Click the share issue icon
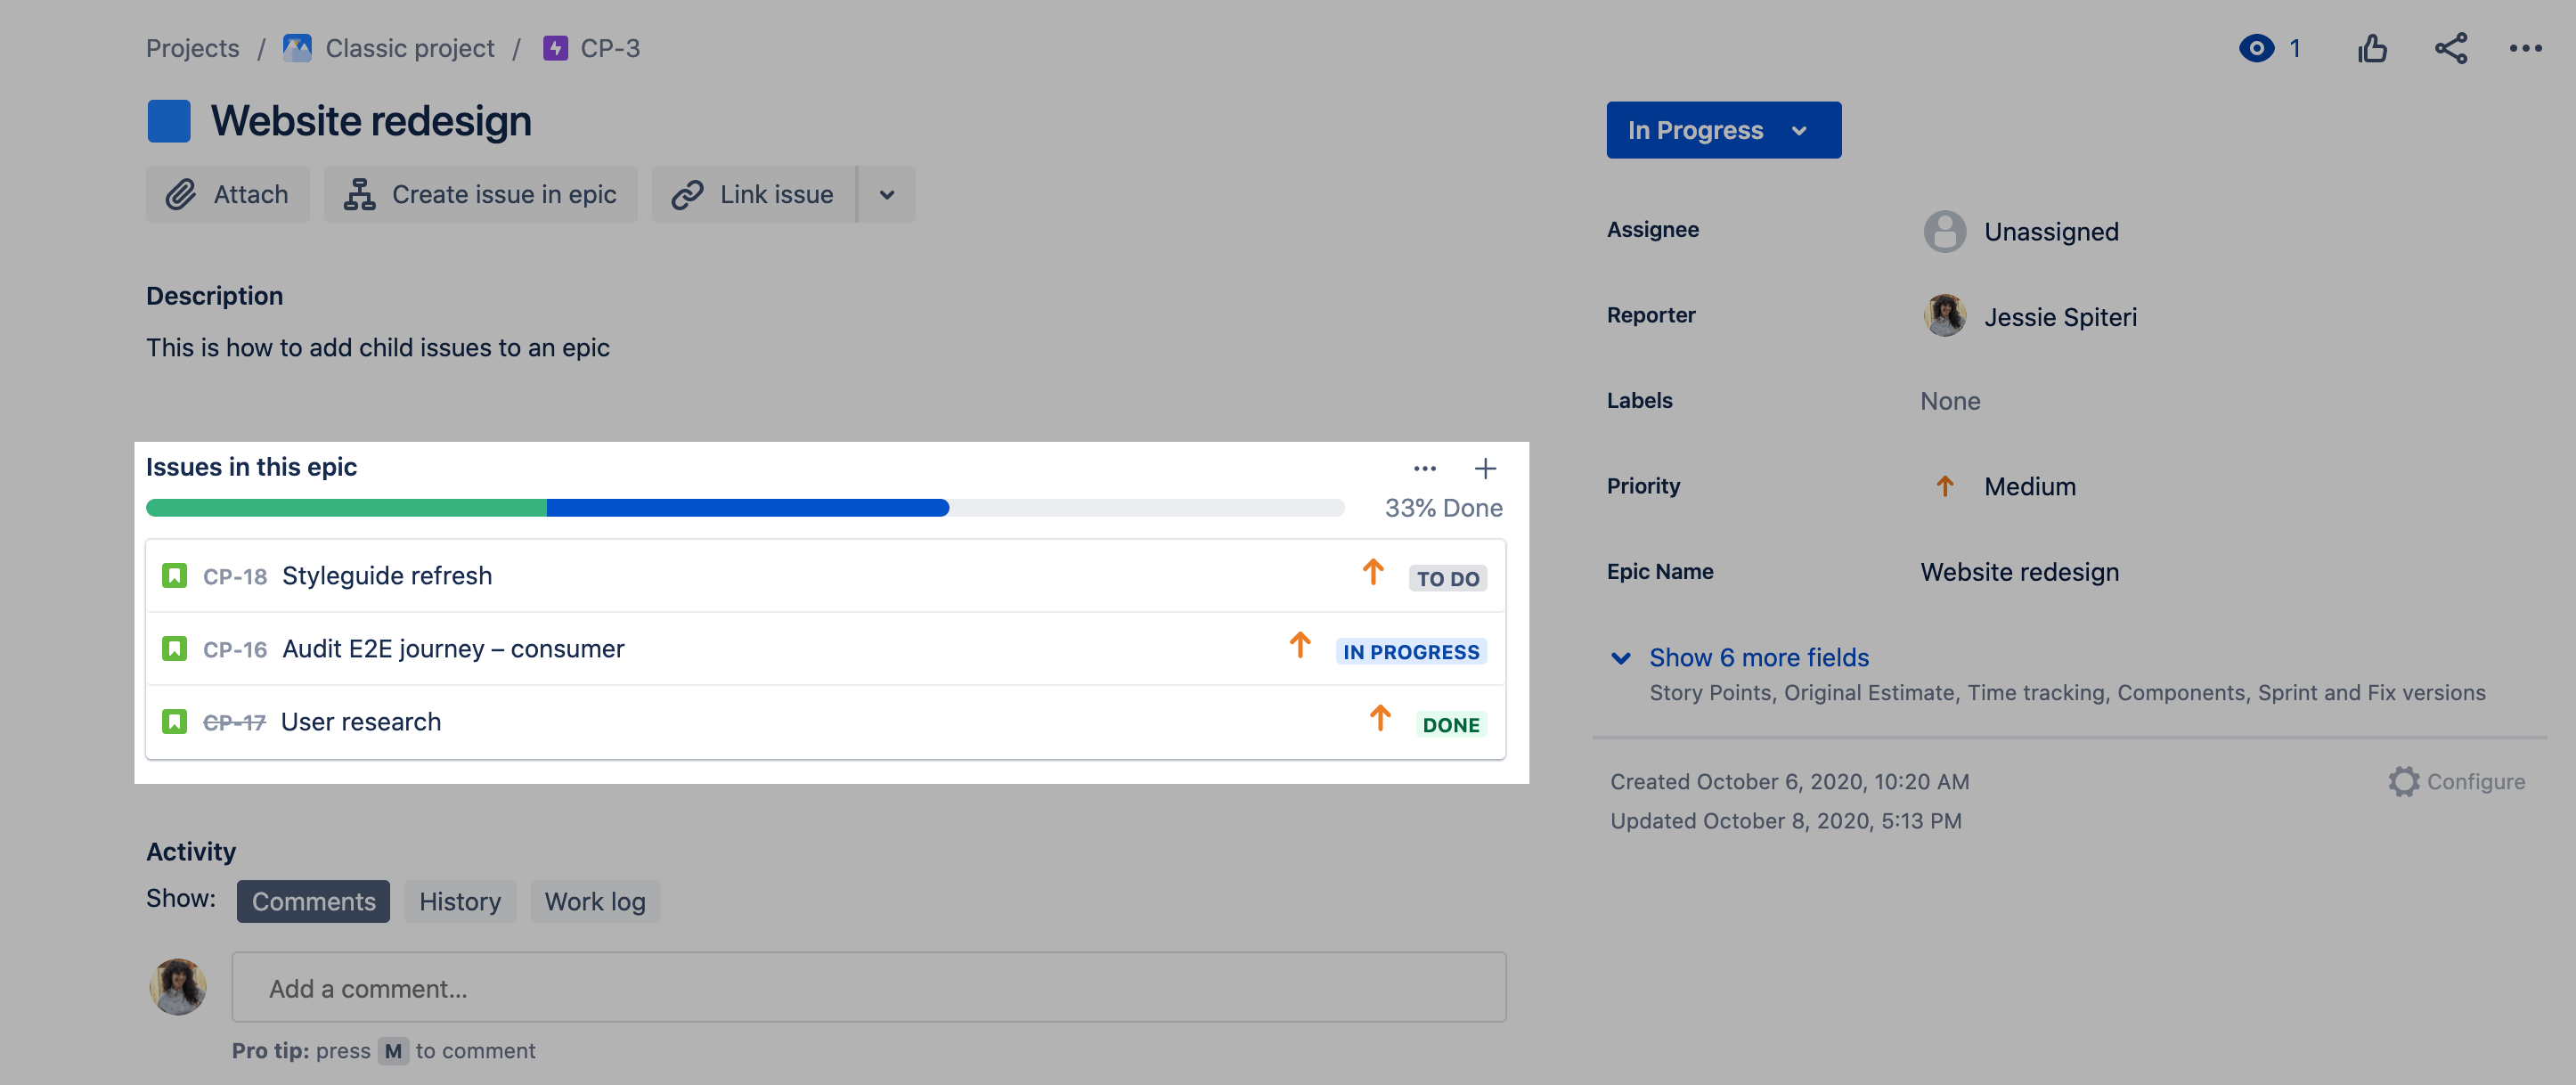Image resolution: width=2576 pixels, height=1085 pixels. coord(2450,46)
